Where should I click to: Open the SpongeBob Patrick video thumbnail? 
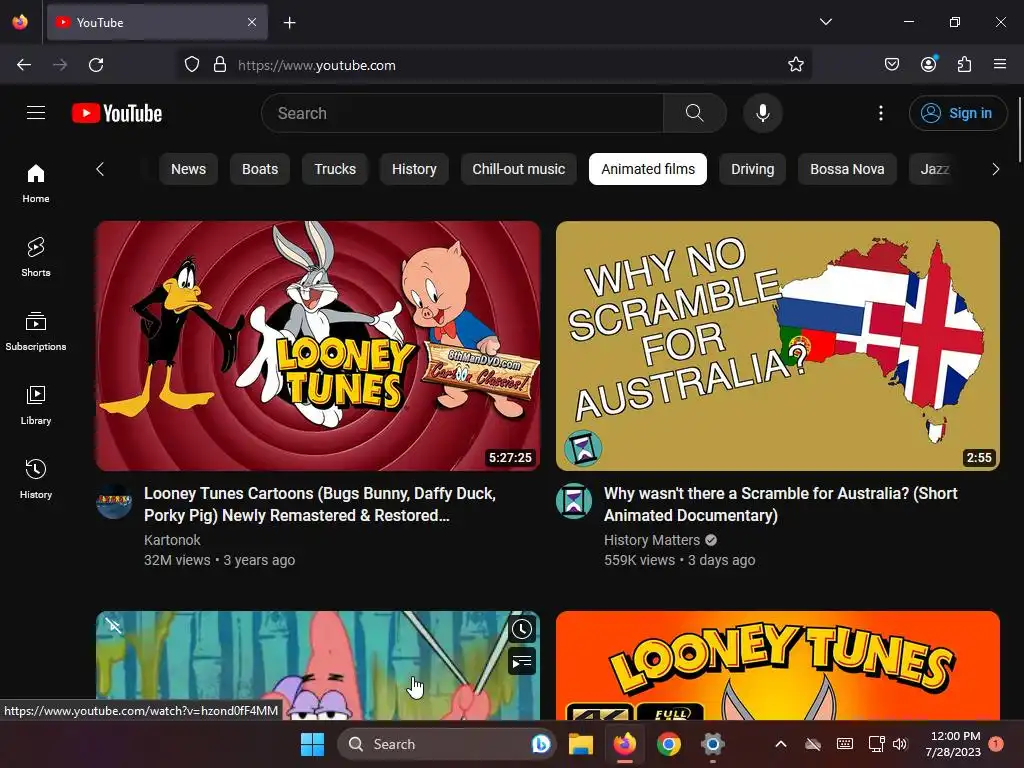pyautogui.click(x=318, y=665)
